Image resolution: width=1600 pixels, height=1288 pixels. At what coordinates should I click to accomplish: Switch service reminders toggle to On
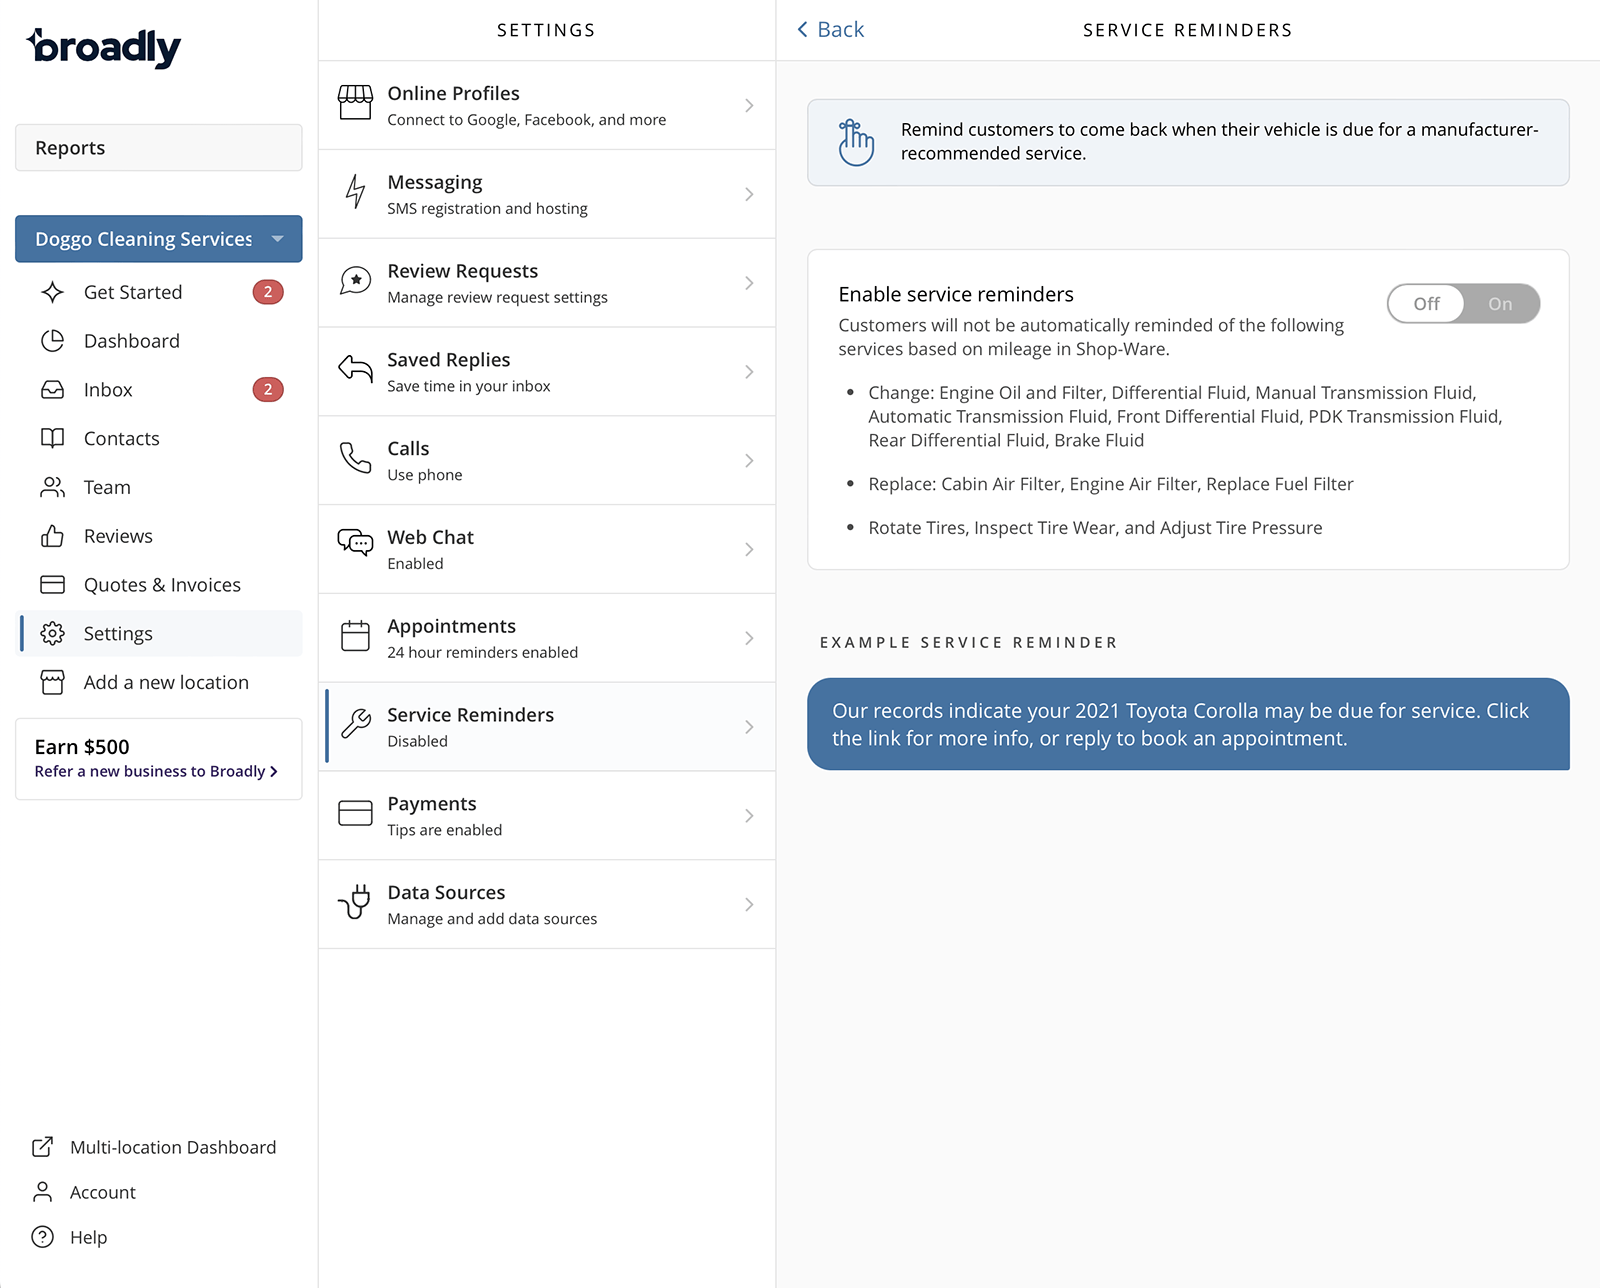coord(1500,304)
